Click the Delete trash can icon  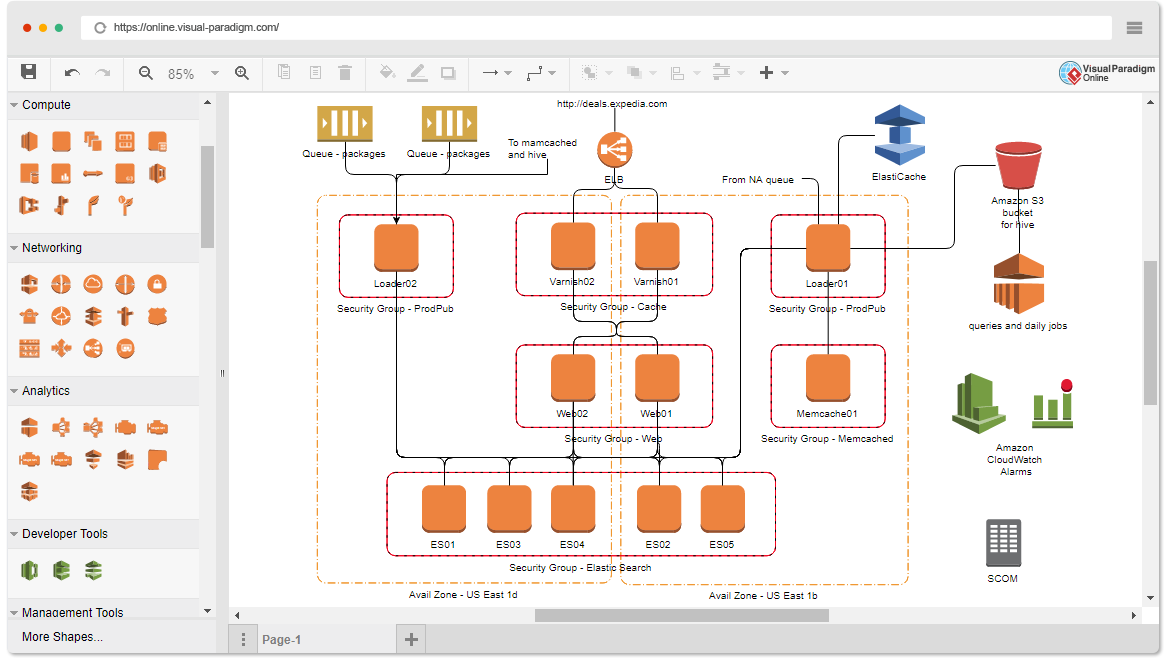point(345,72)
